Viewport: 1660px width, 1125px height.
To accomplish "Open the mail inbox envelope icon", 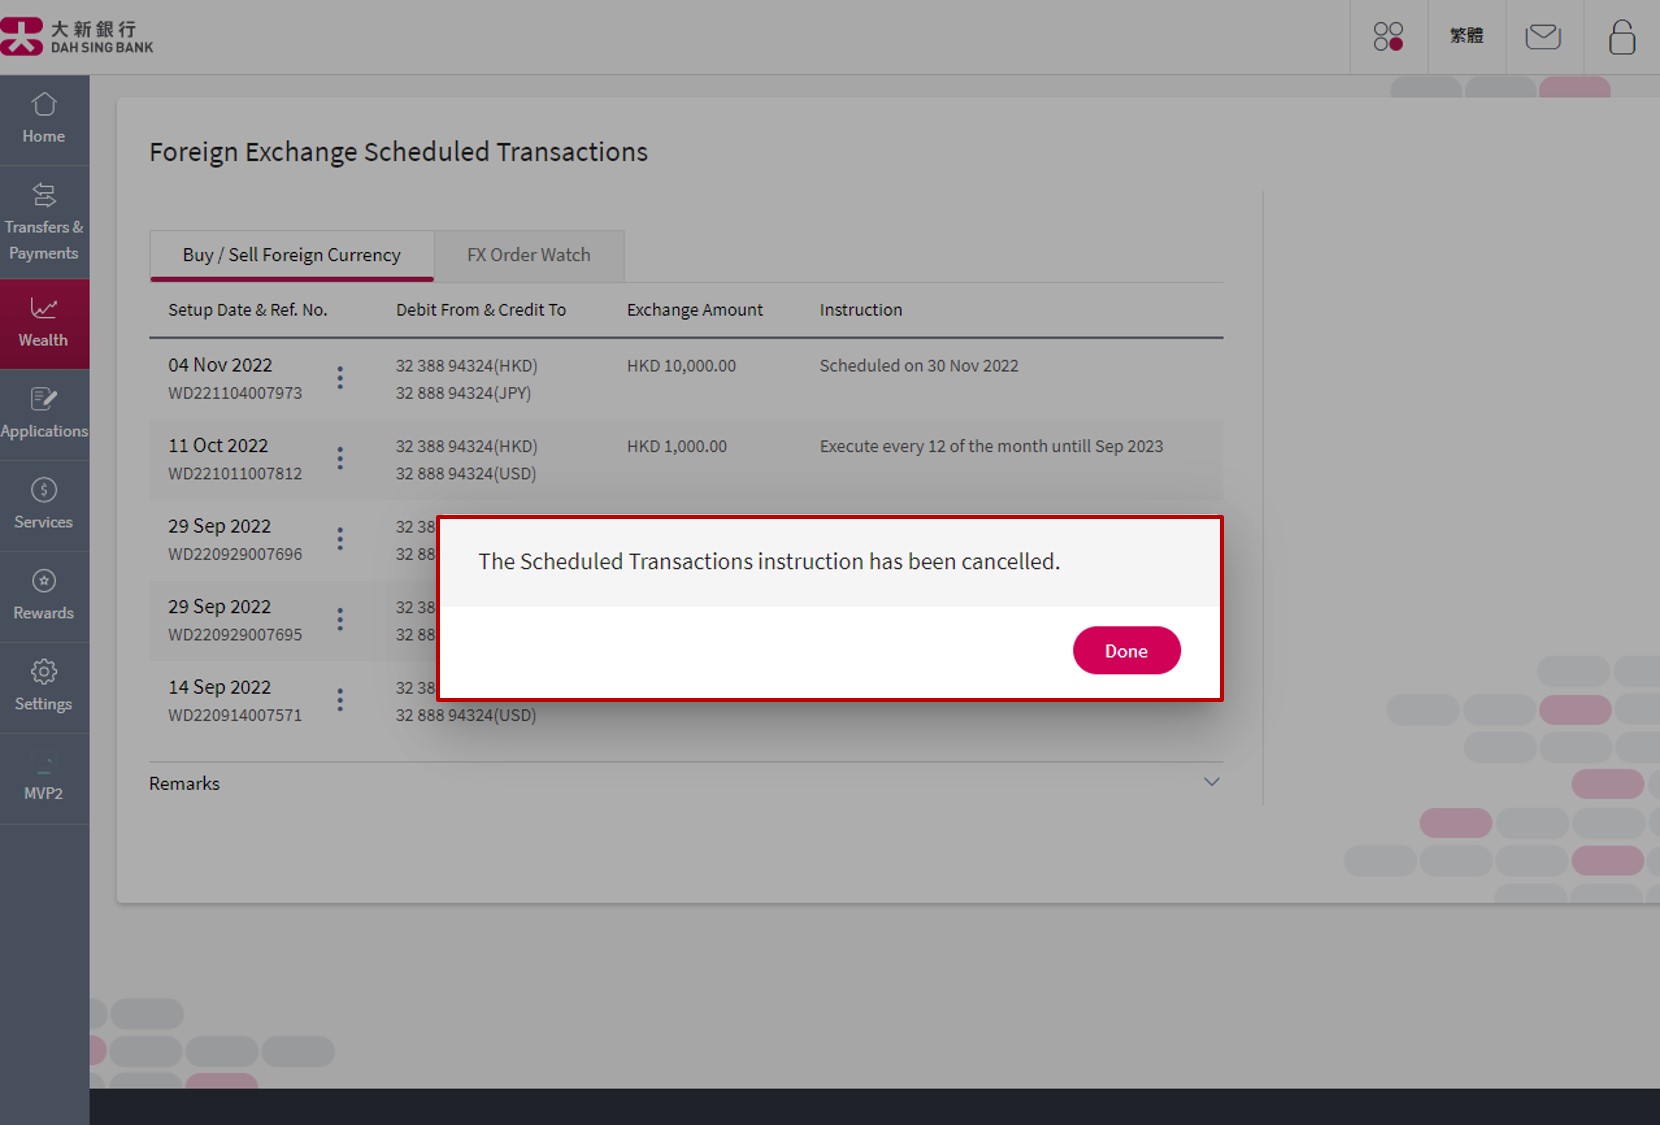I will 1543,37.
